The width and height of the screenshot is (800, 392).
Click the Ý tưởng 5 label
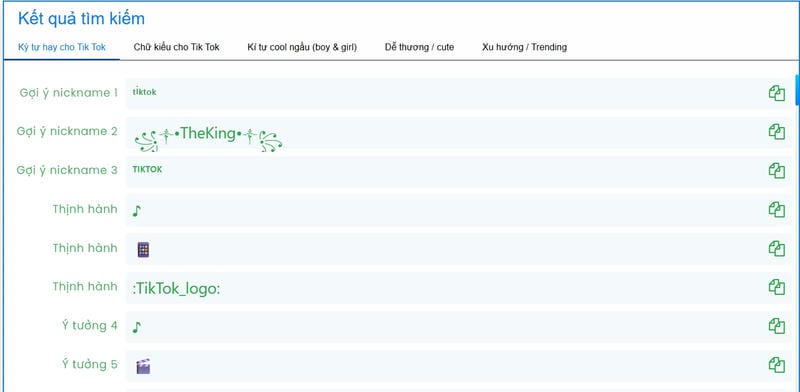point(90,364)
